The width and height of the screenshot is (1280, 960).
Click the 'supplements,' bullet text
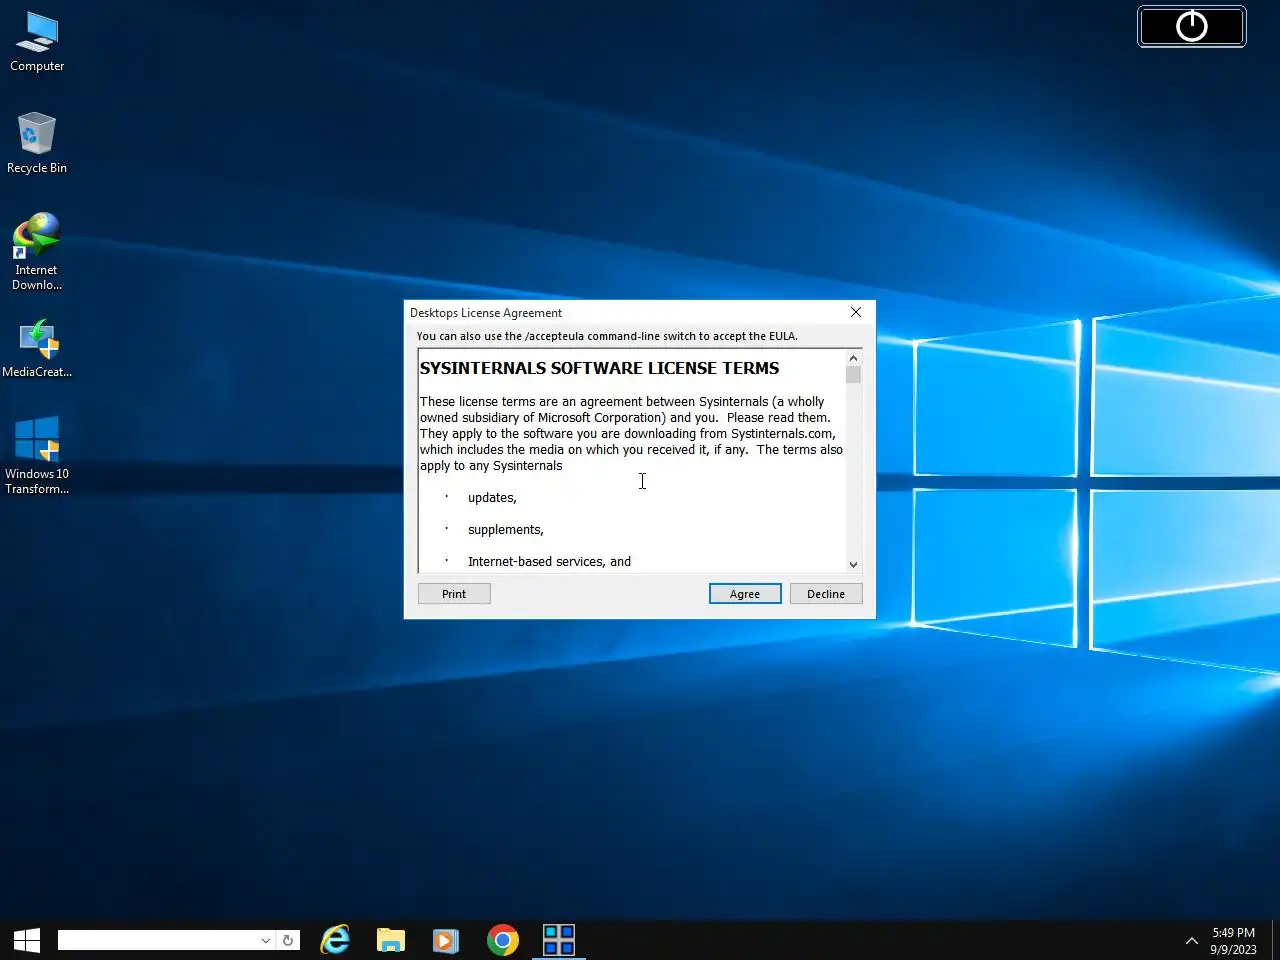tap(506, 530)
